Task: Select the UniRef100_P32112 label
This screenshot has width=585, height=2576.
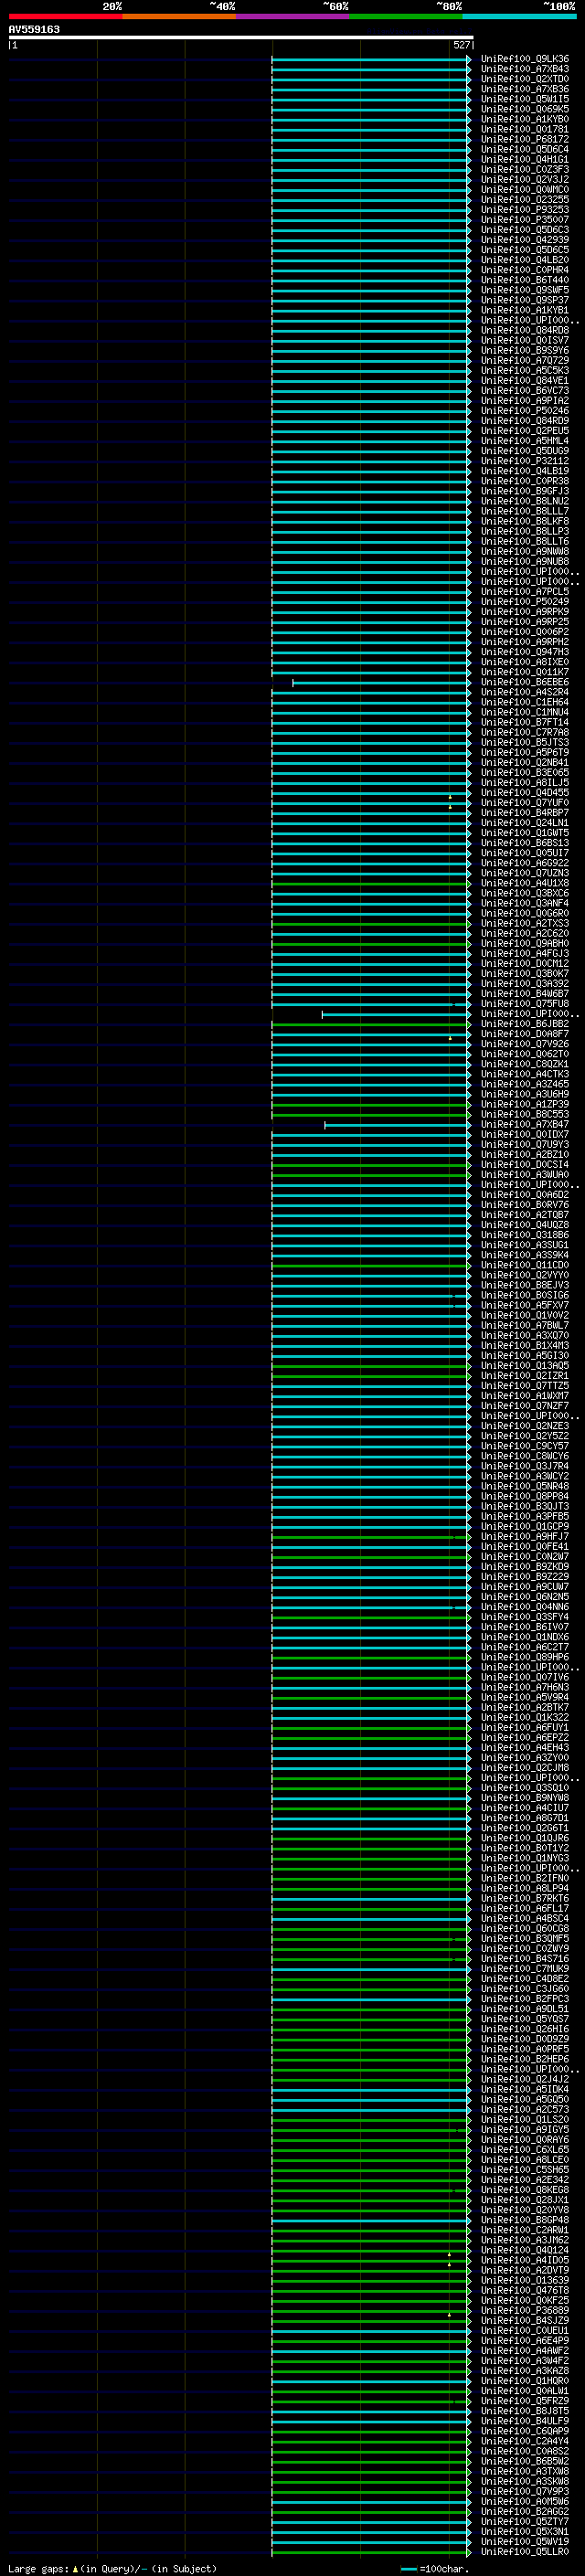Action: [x=525, y=461]
